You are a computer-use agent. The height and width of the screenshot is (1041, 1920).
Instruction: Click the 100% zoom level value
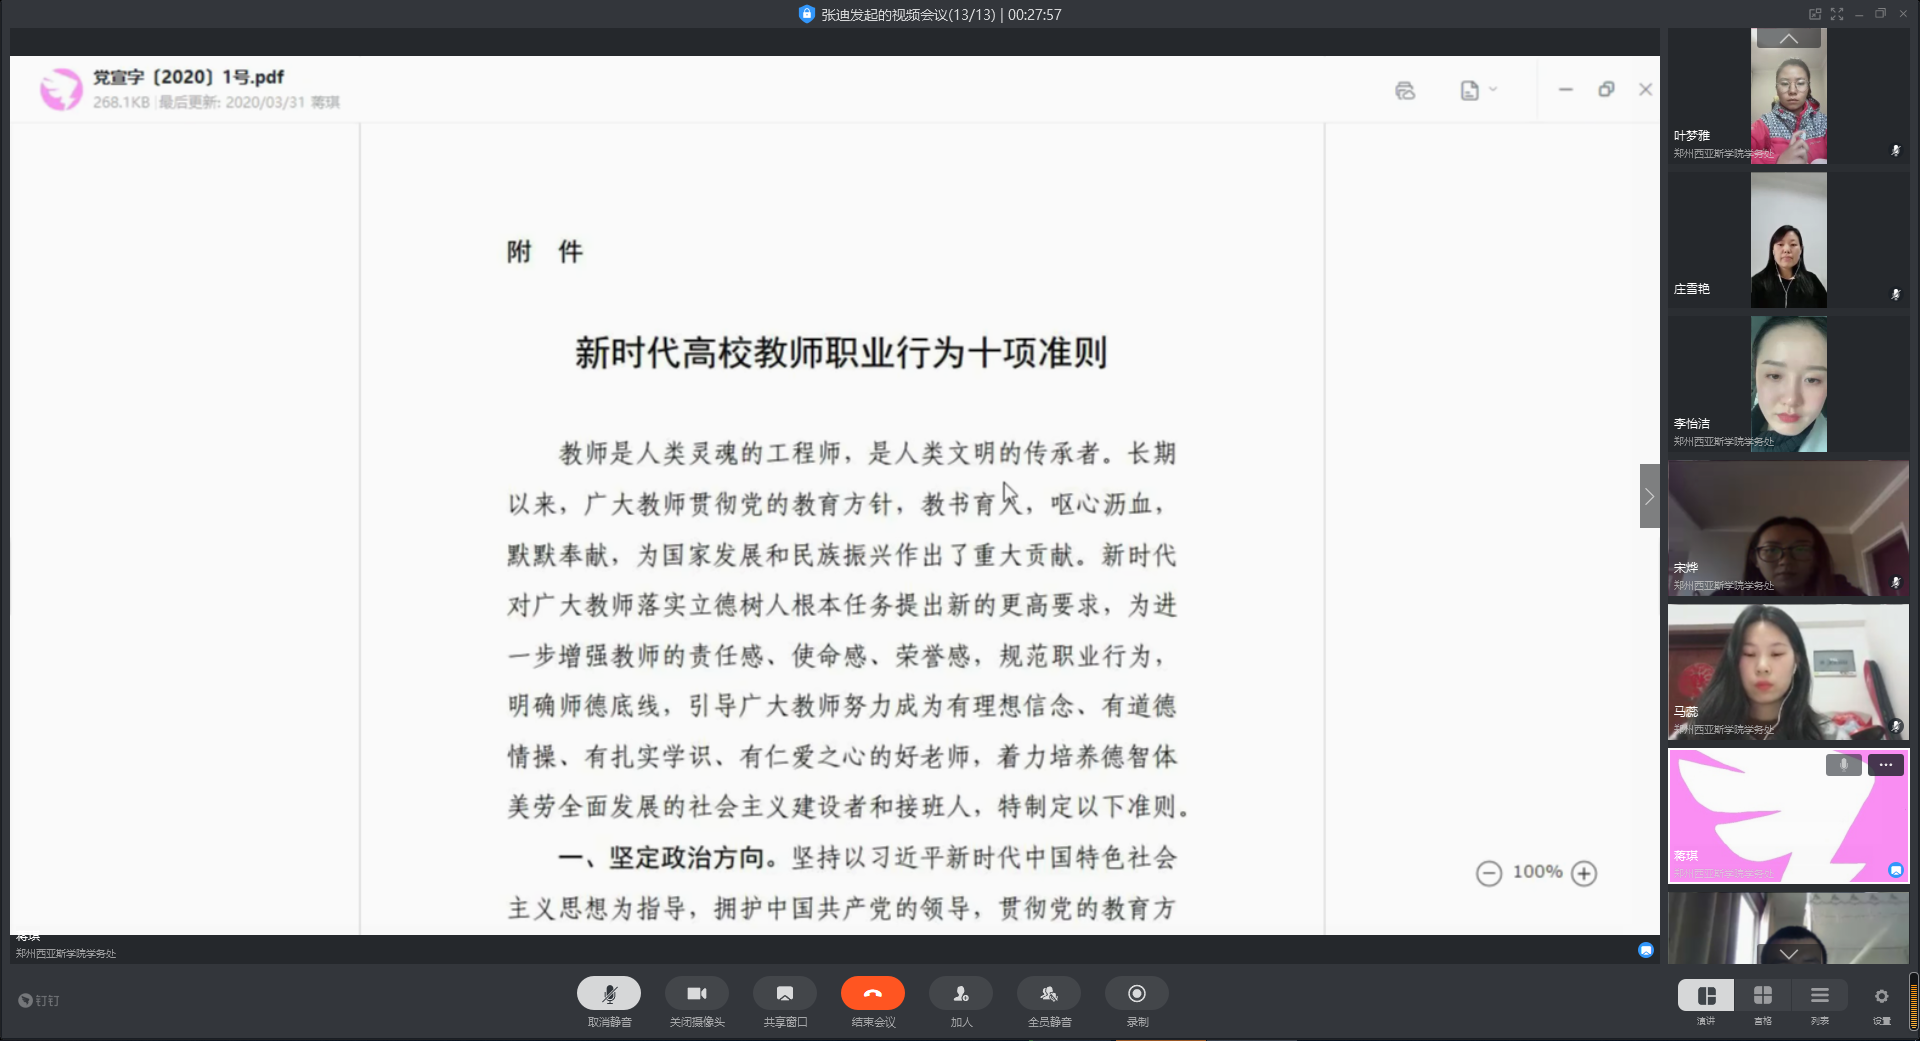tap(1537, 872)
